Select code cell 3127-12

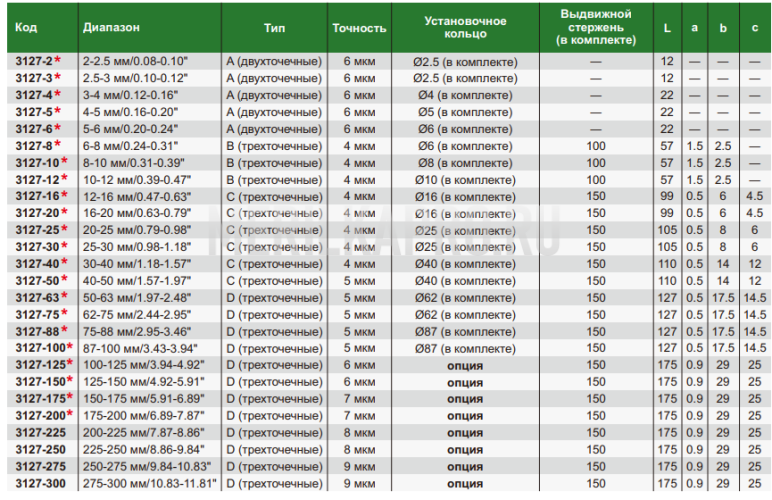[41, 180]
